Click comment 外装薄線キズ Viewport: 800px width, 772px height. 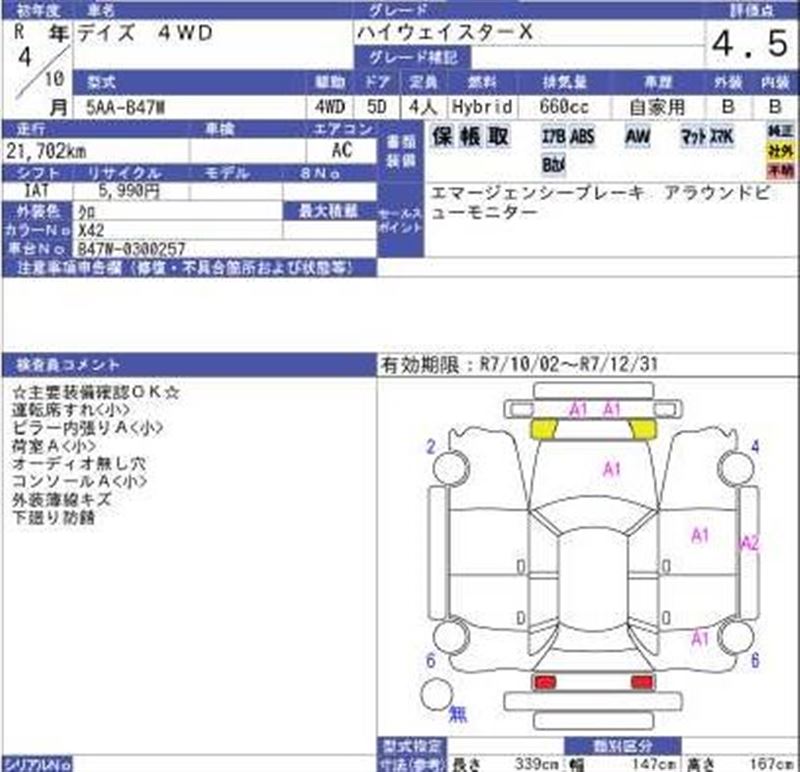point(61,499)
